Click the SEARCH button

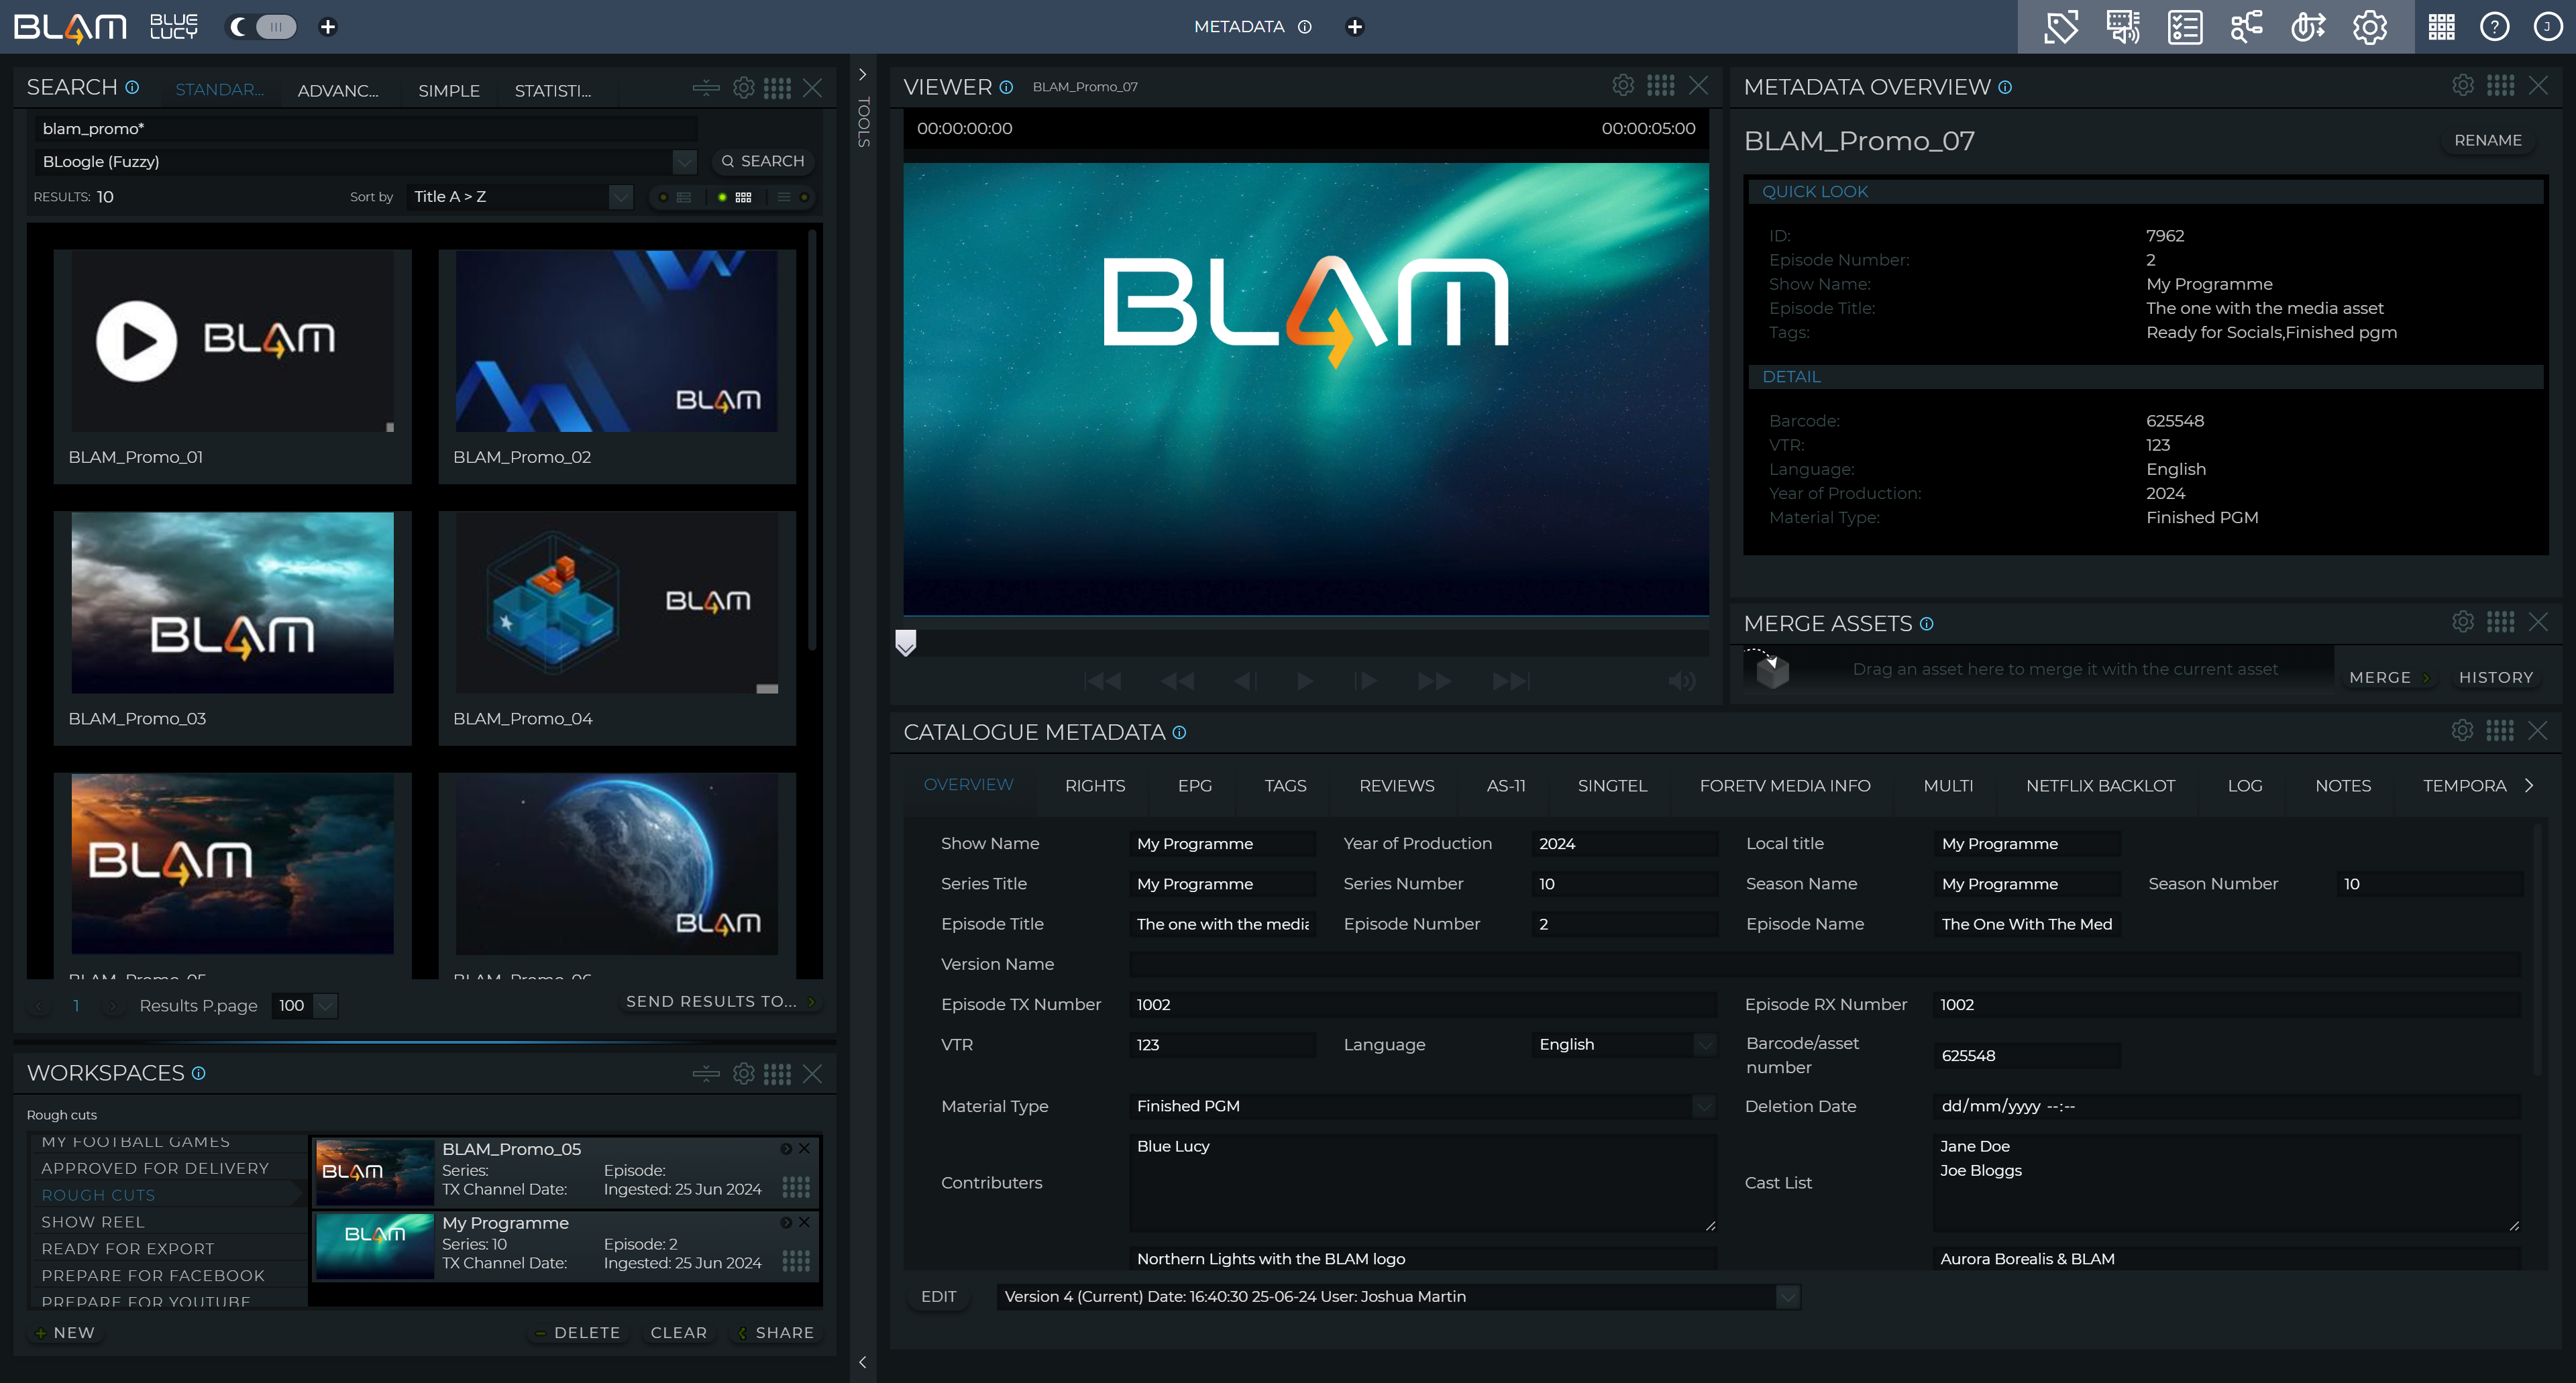point(763,161)
